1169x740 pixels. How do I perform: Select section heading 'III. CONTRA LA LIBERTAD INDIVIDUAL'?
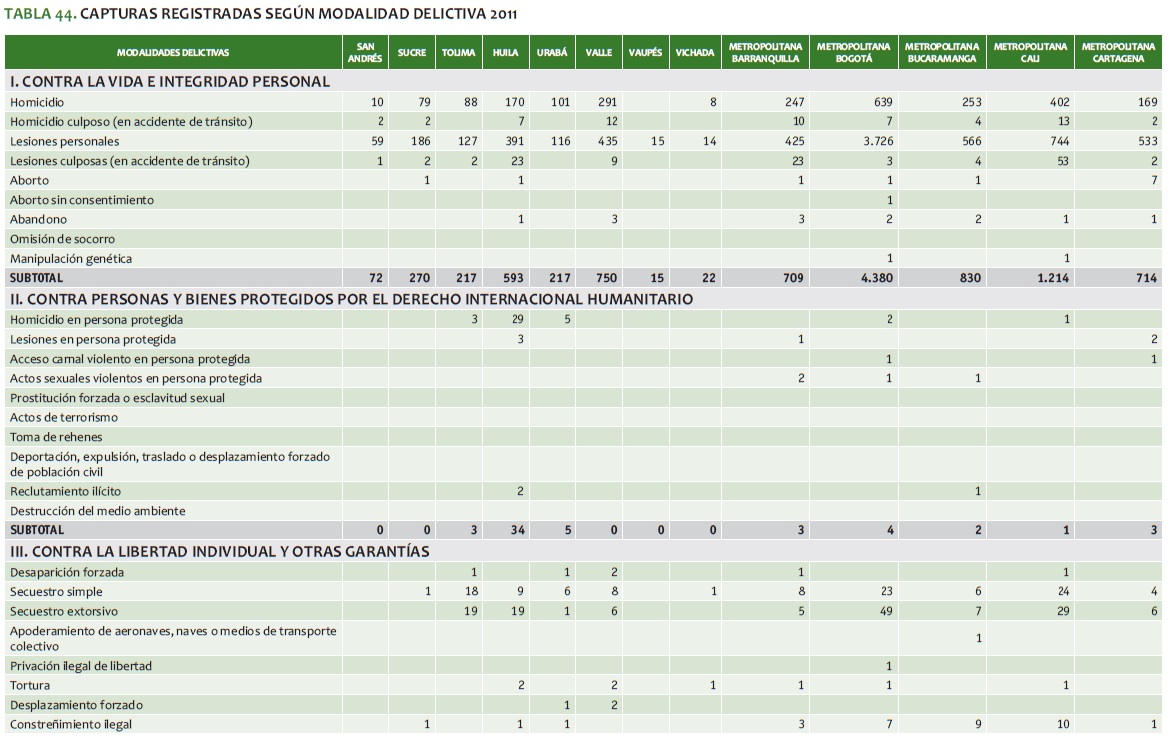point(219,551)
